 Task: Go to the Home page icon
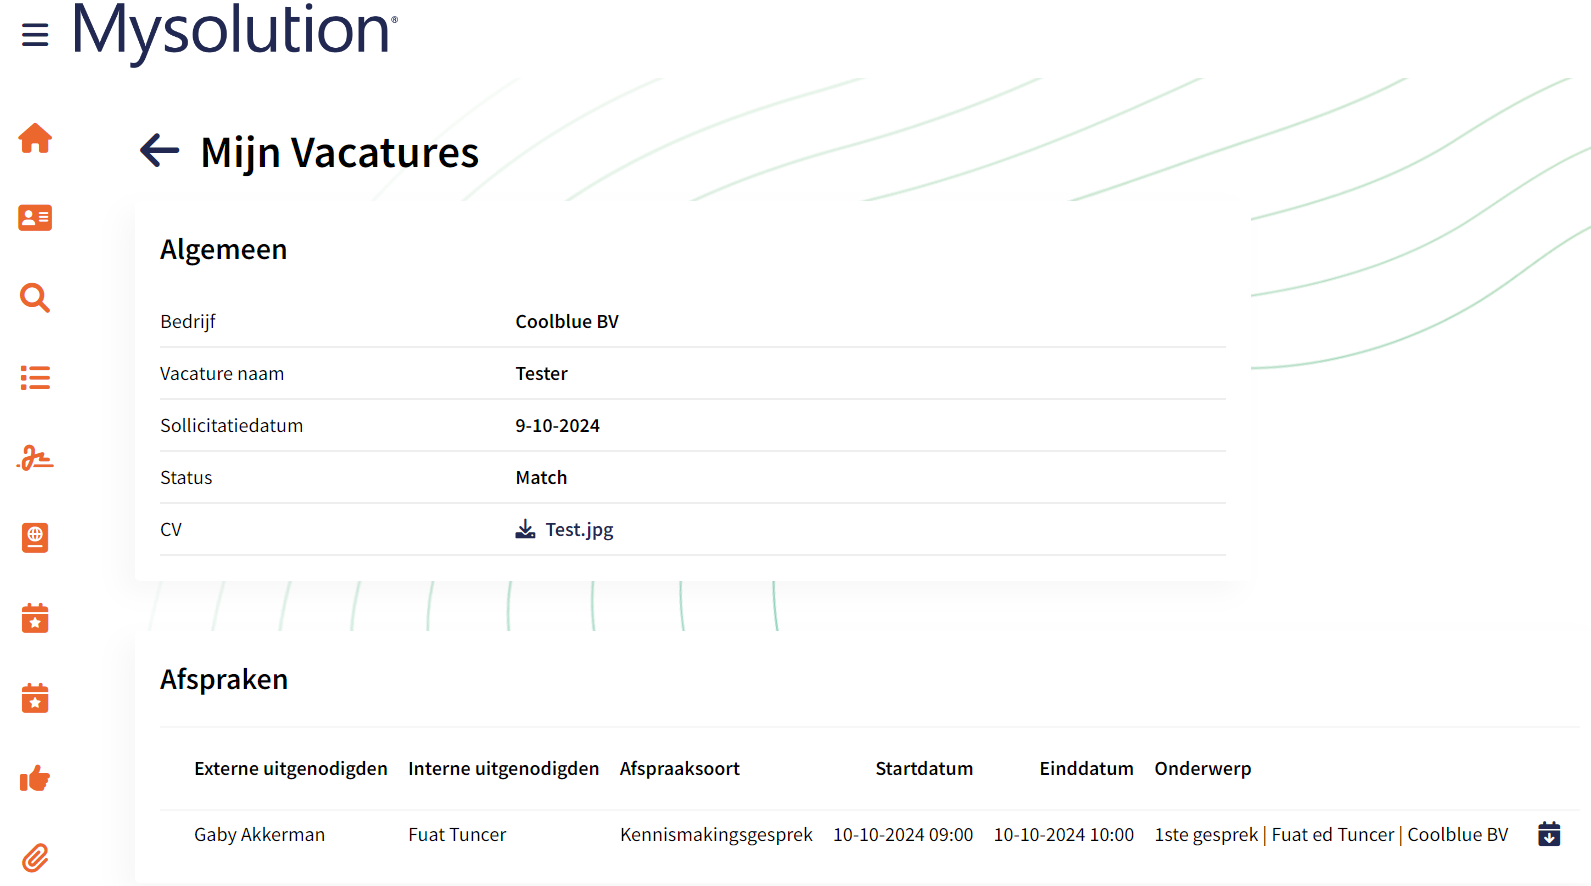35,138
